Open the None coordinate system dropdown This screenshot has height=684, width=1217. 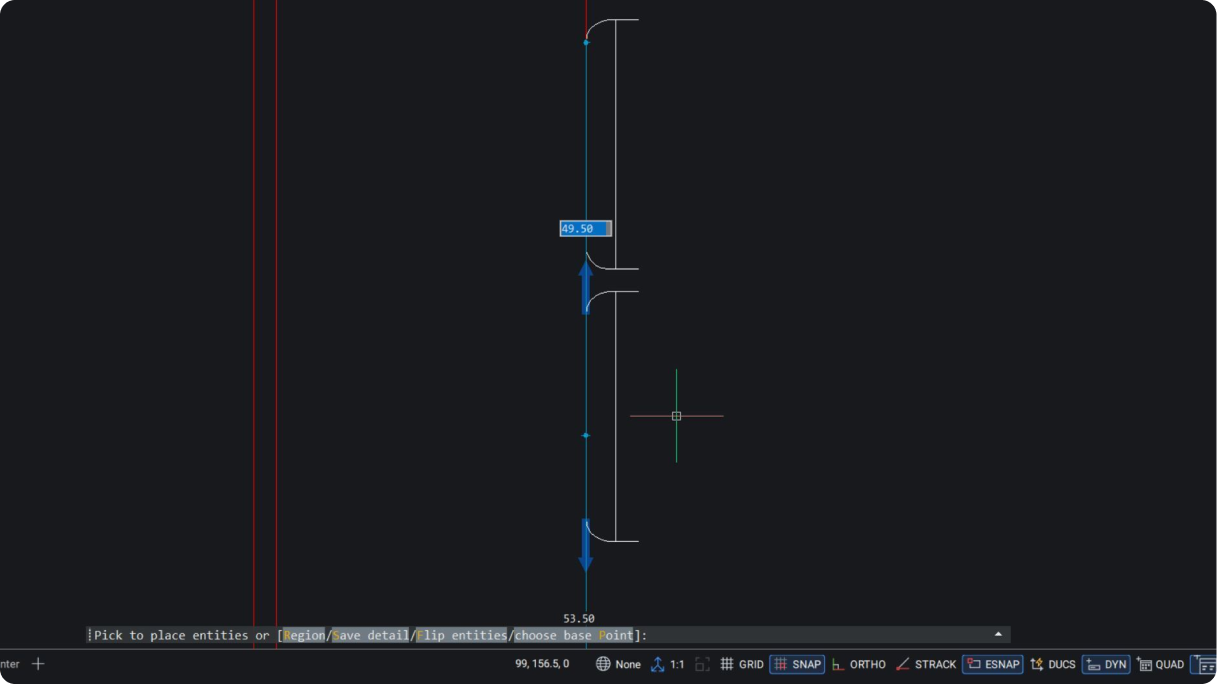pos(628,664)
